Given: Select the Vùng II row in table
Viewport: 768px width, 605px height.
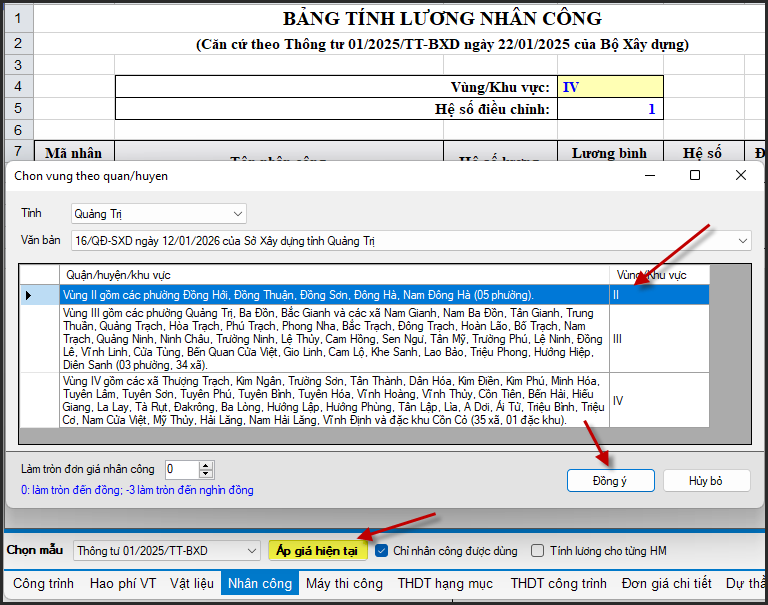Looking at the screenshot, I should point(334,295).
